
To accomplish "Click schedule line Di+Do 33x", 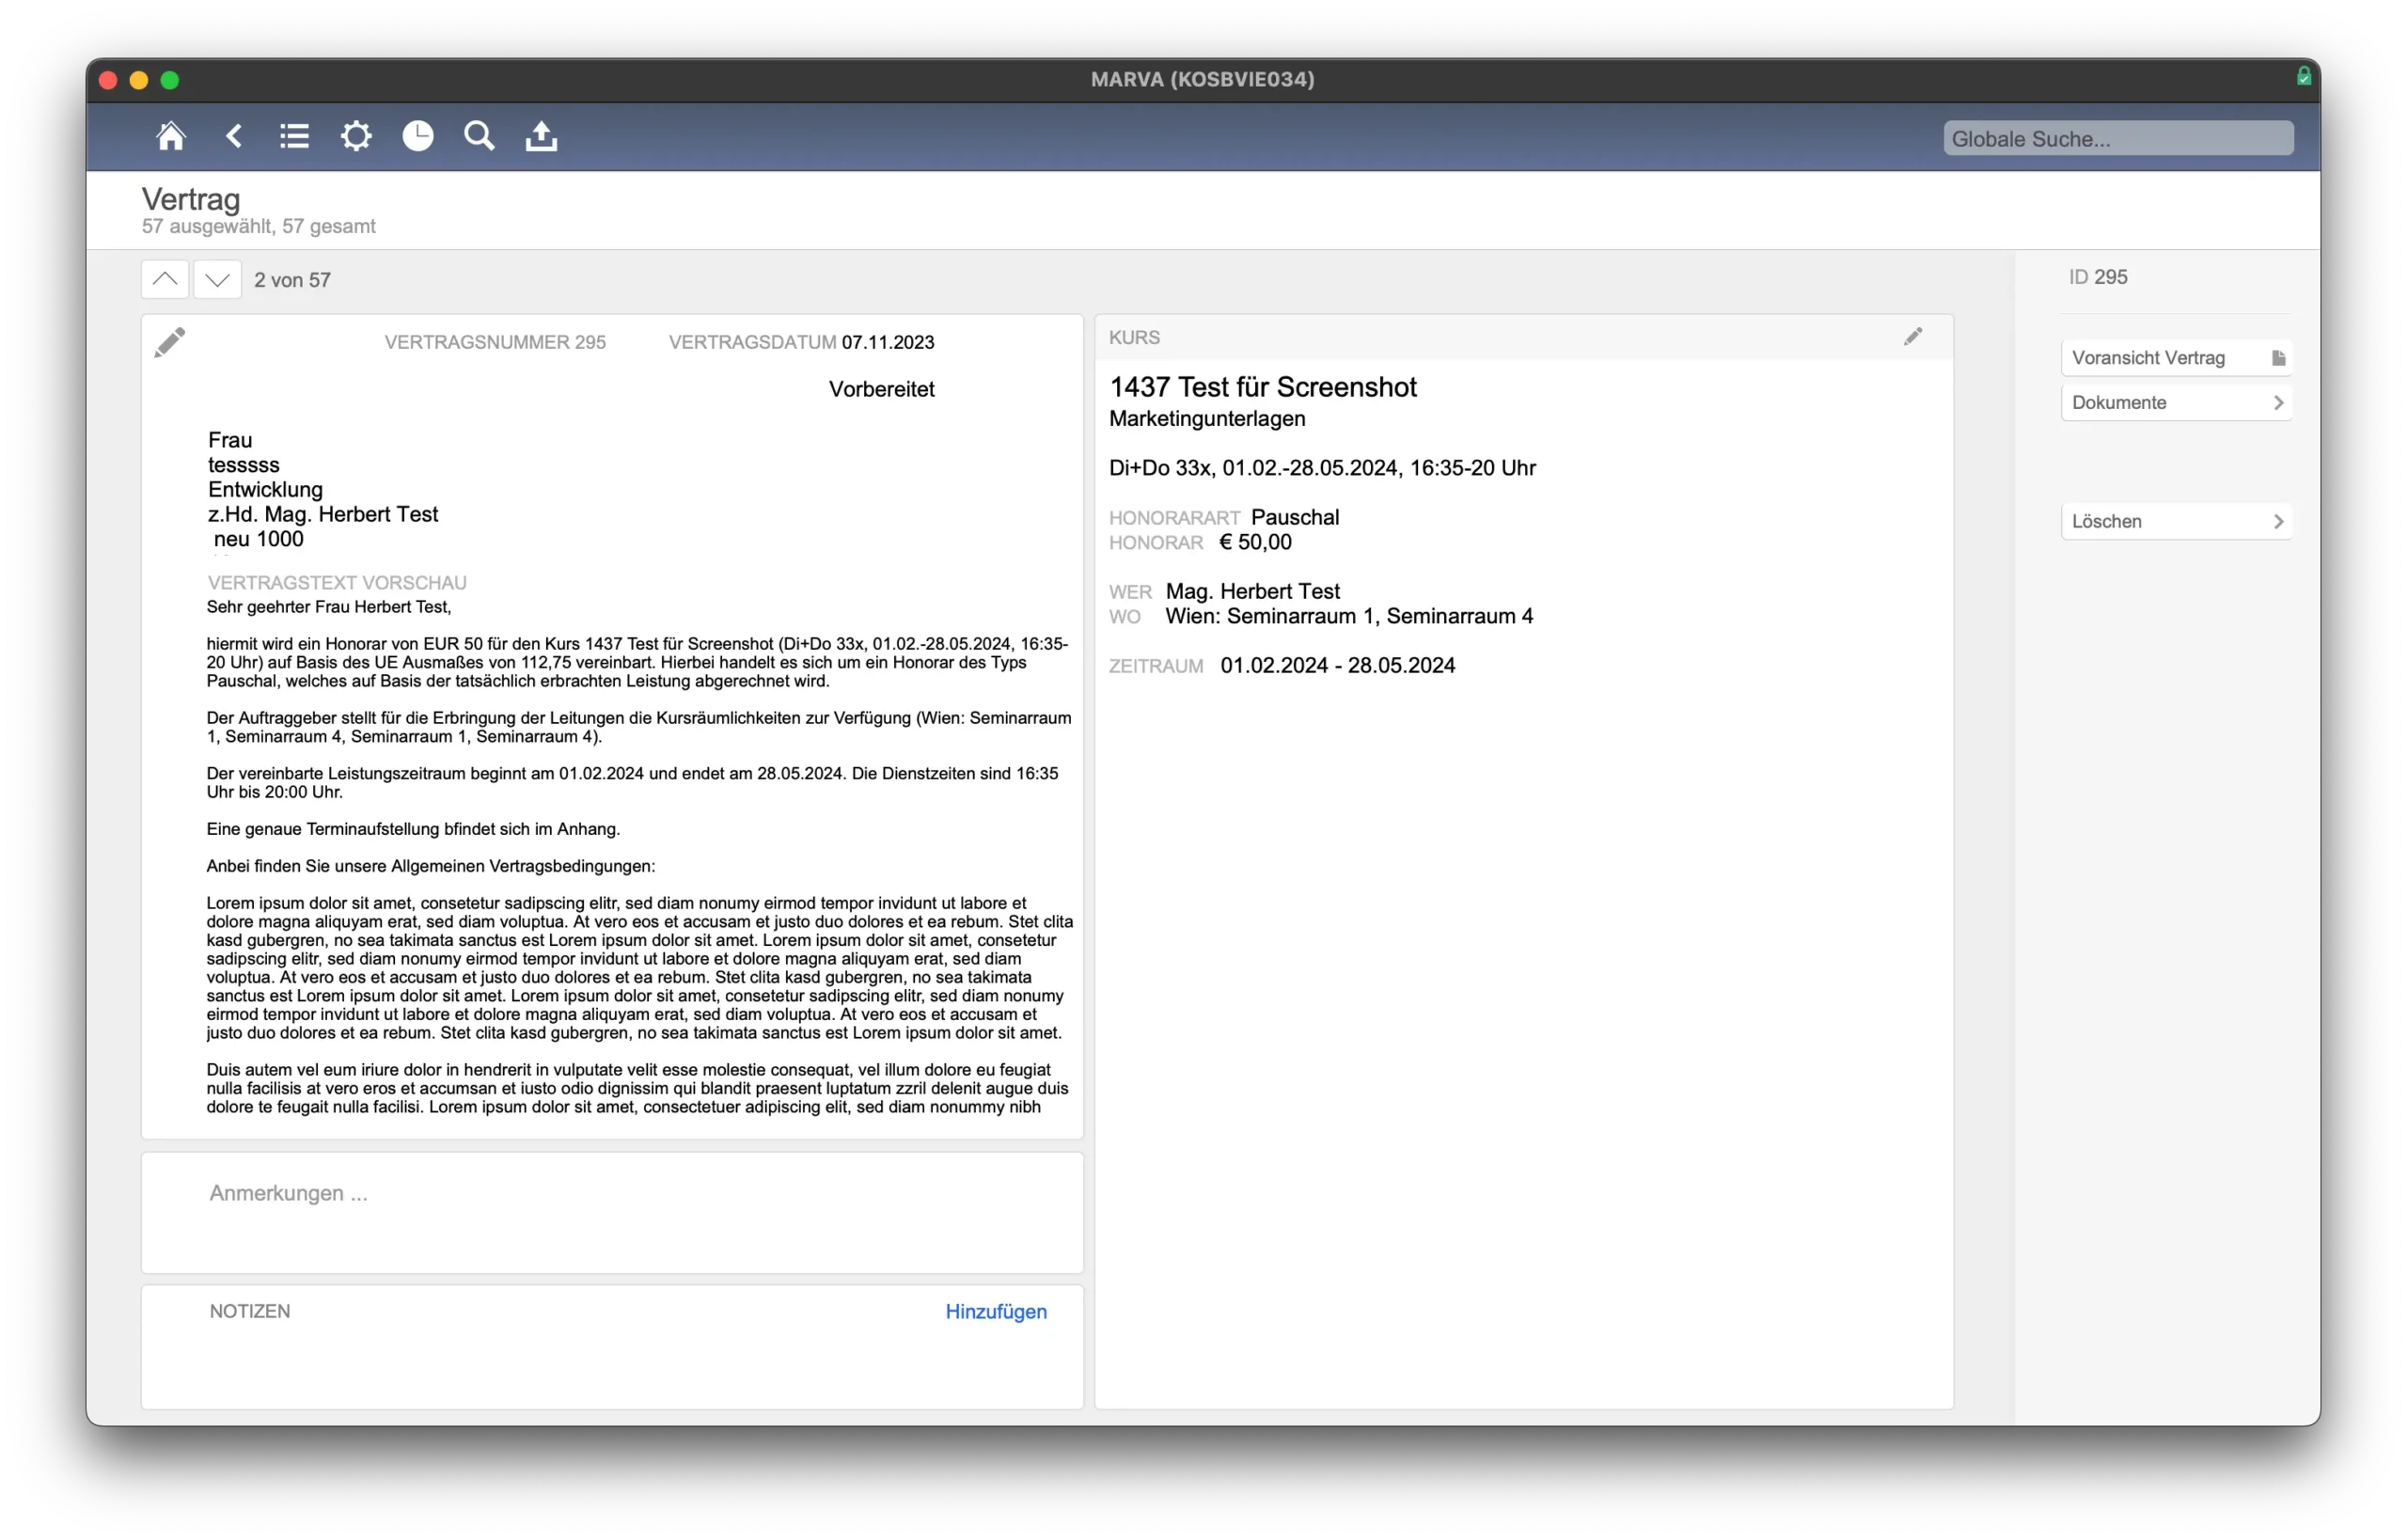I will 1322,468.
